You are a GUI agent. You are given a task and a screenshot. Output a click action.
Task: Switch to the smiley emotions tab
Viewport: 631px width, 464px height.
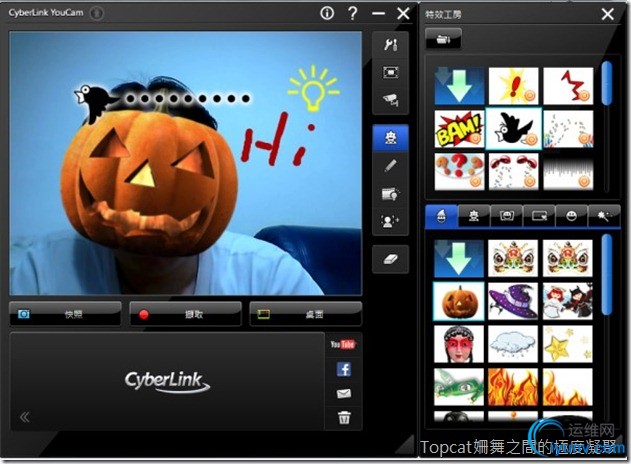tap(571, 217)
